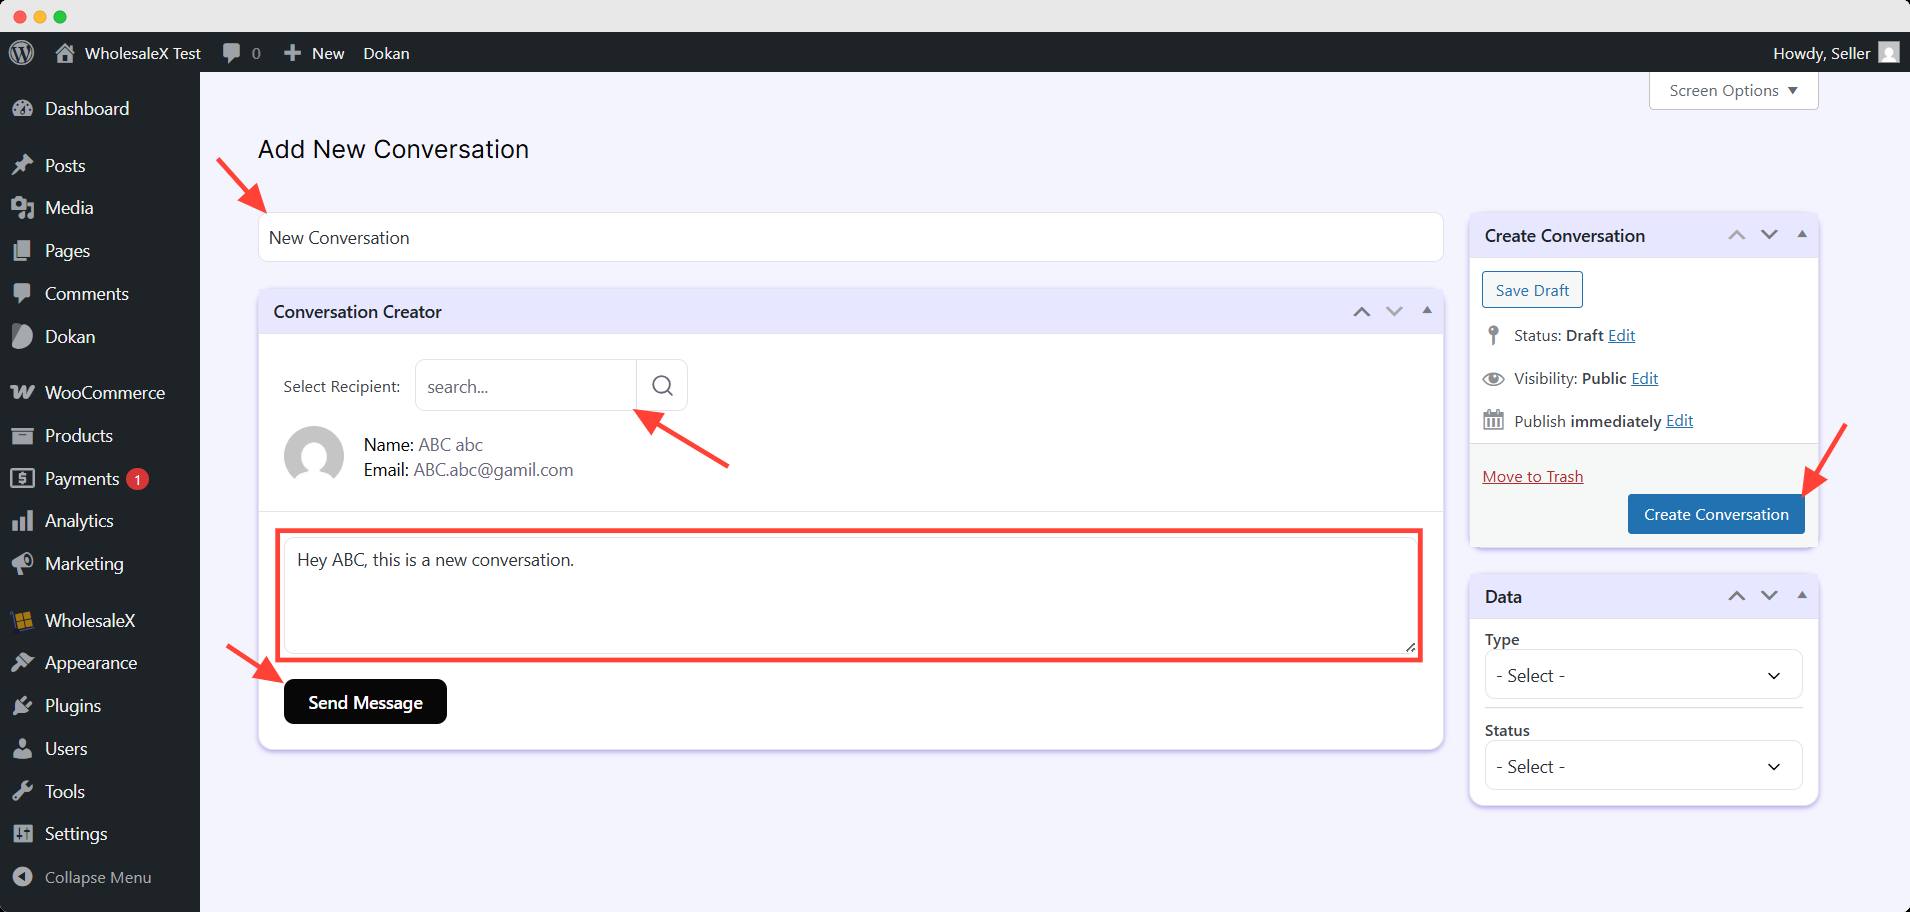The width and height of the screenshot is (1910, 912).
Task: Move Data panel up
Action: point(1736,596)
